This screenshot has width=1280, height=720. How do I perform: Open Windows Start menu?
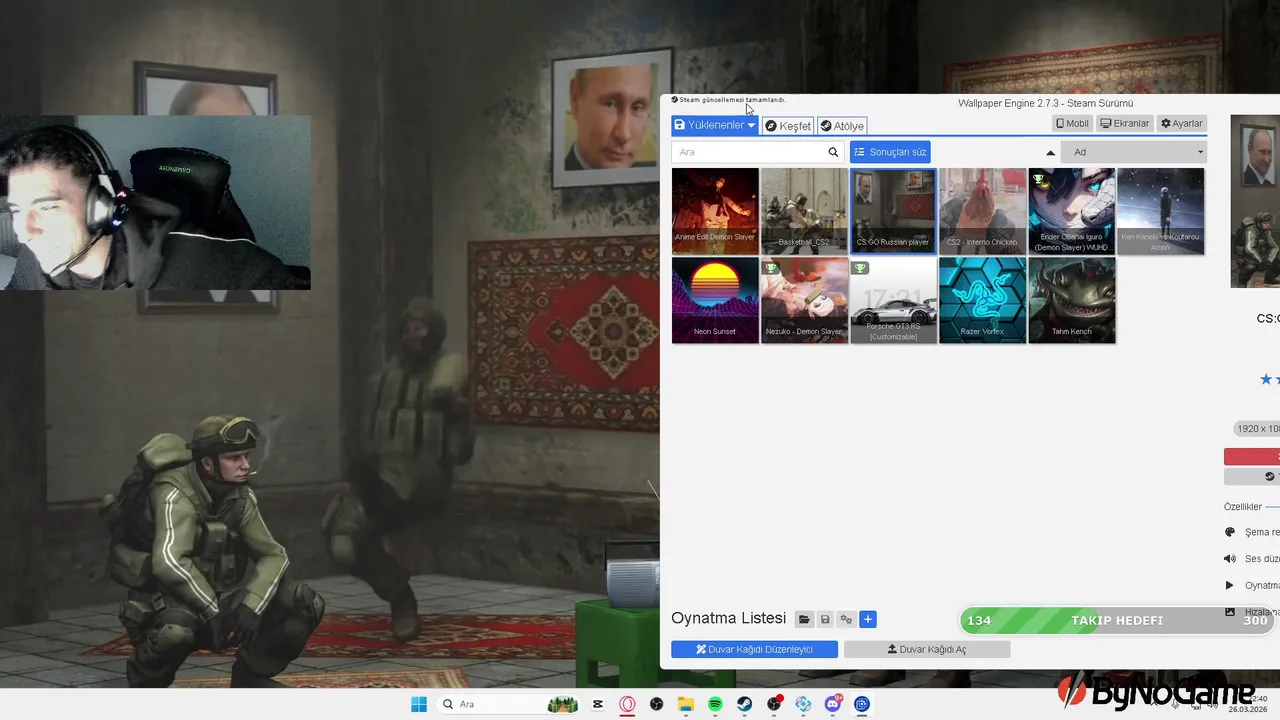tap(419, 704)
